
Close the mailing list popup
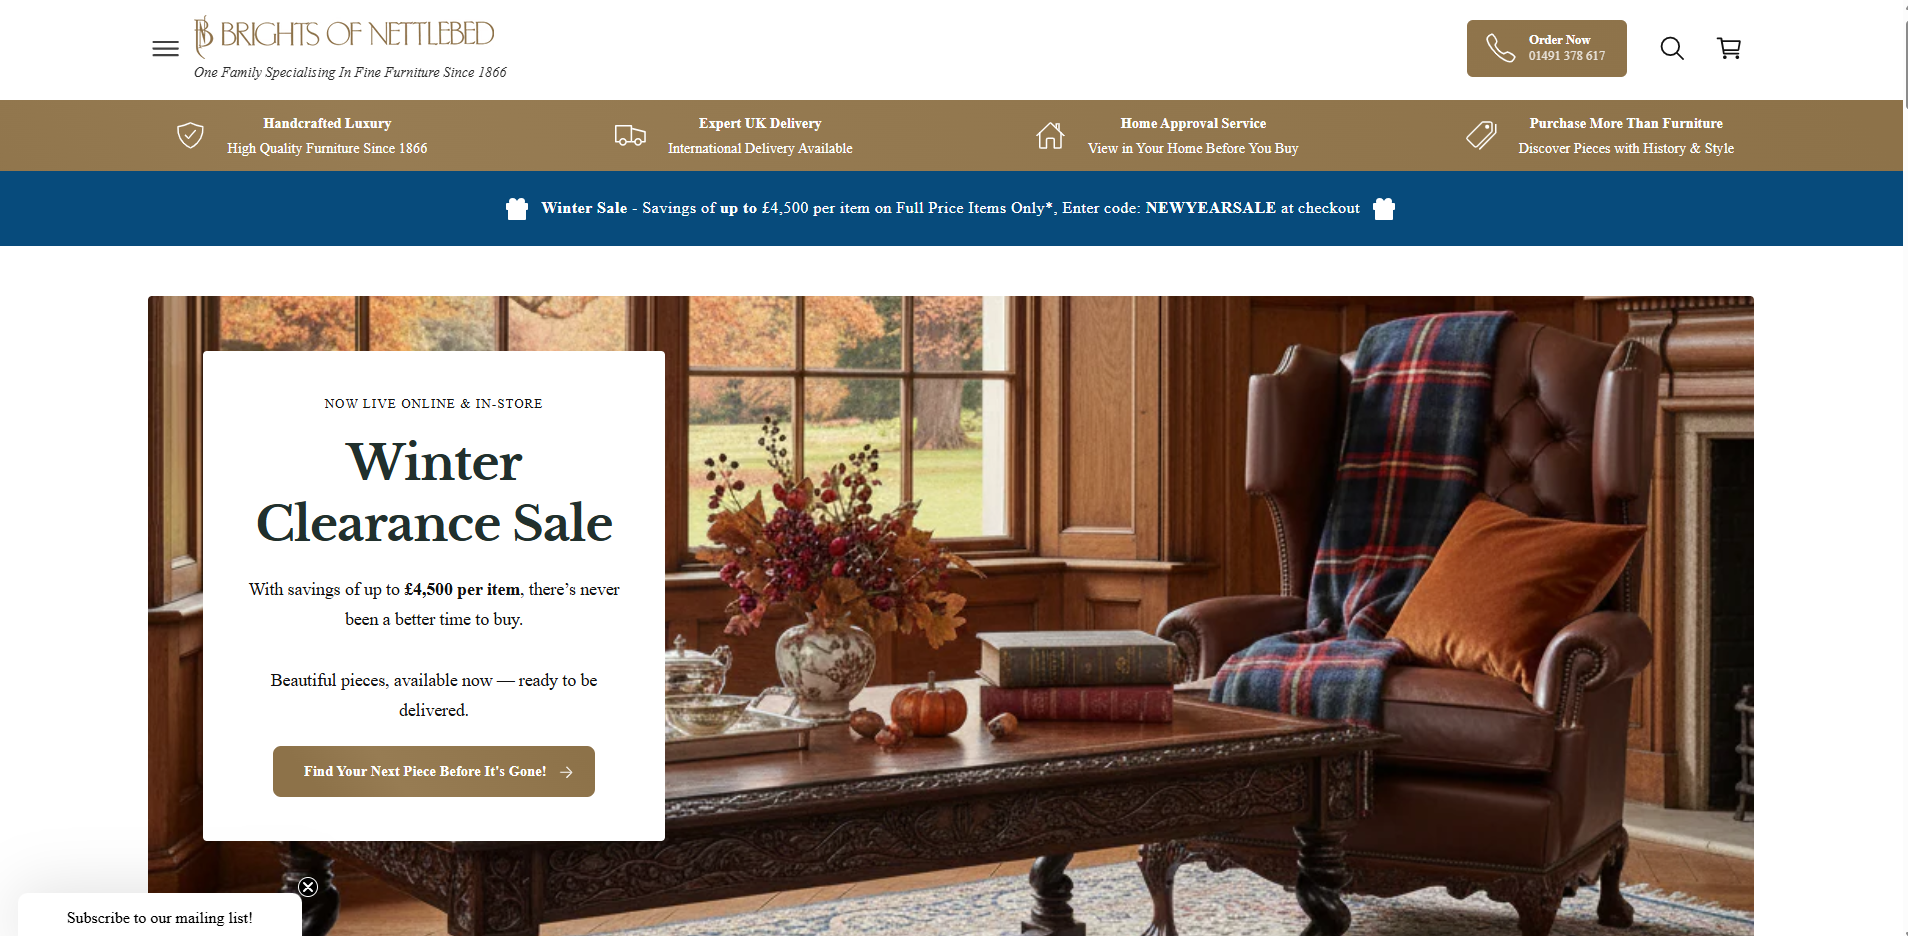coord(308,887)
